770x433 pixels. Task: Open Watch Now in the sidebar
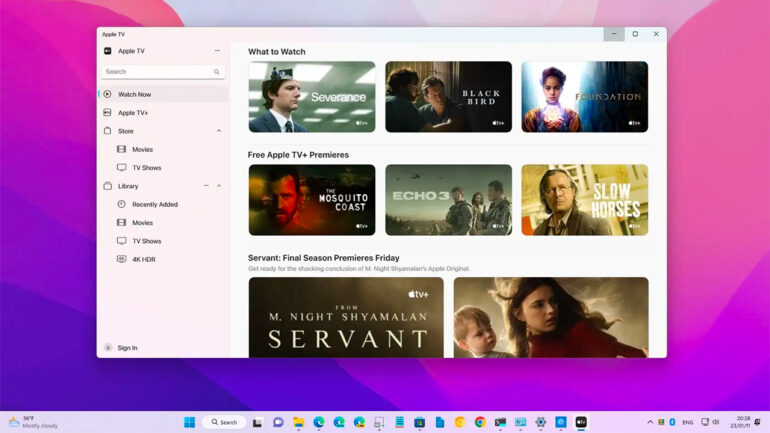[134, 94]
